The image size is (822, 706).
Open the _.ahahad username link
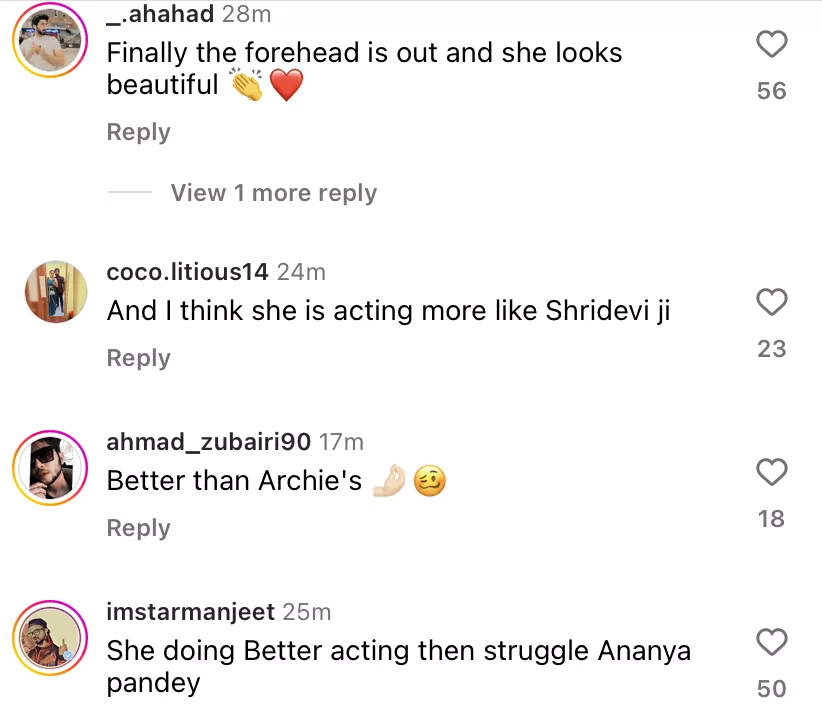click(x=161, y=14)
